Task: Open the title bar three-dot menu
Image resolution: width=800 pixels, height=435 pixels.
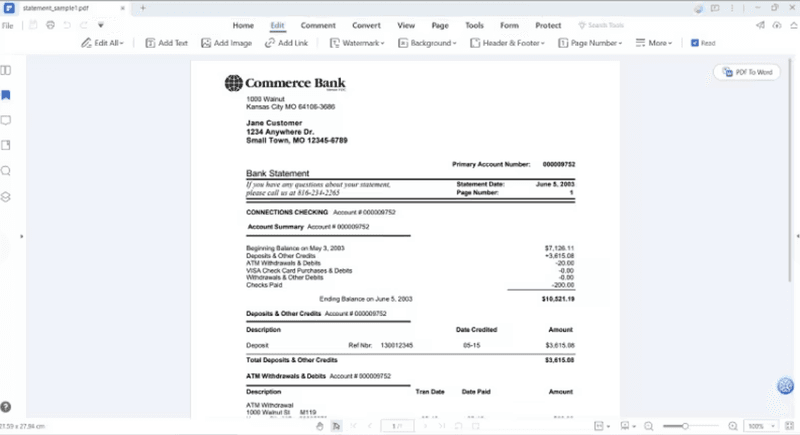Action: 732,8
